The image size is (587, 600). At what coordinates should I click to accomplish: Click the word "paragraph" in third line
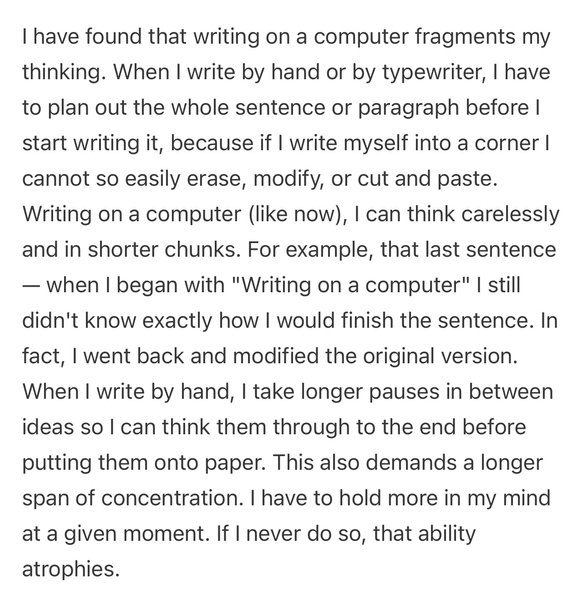pyautogui.click(x=408, y=108)
